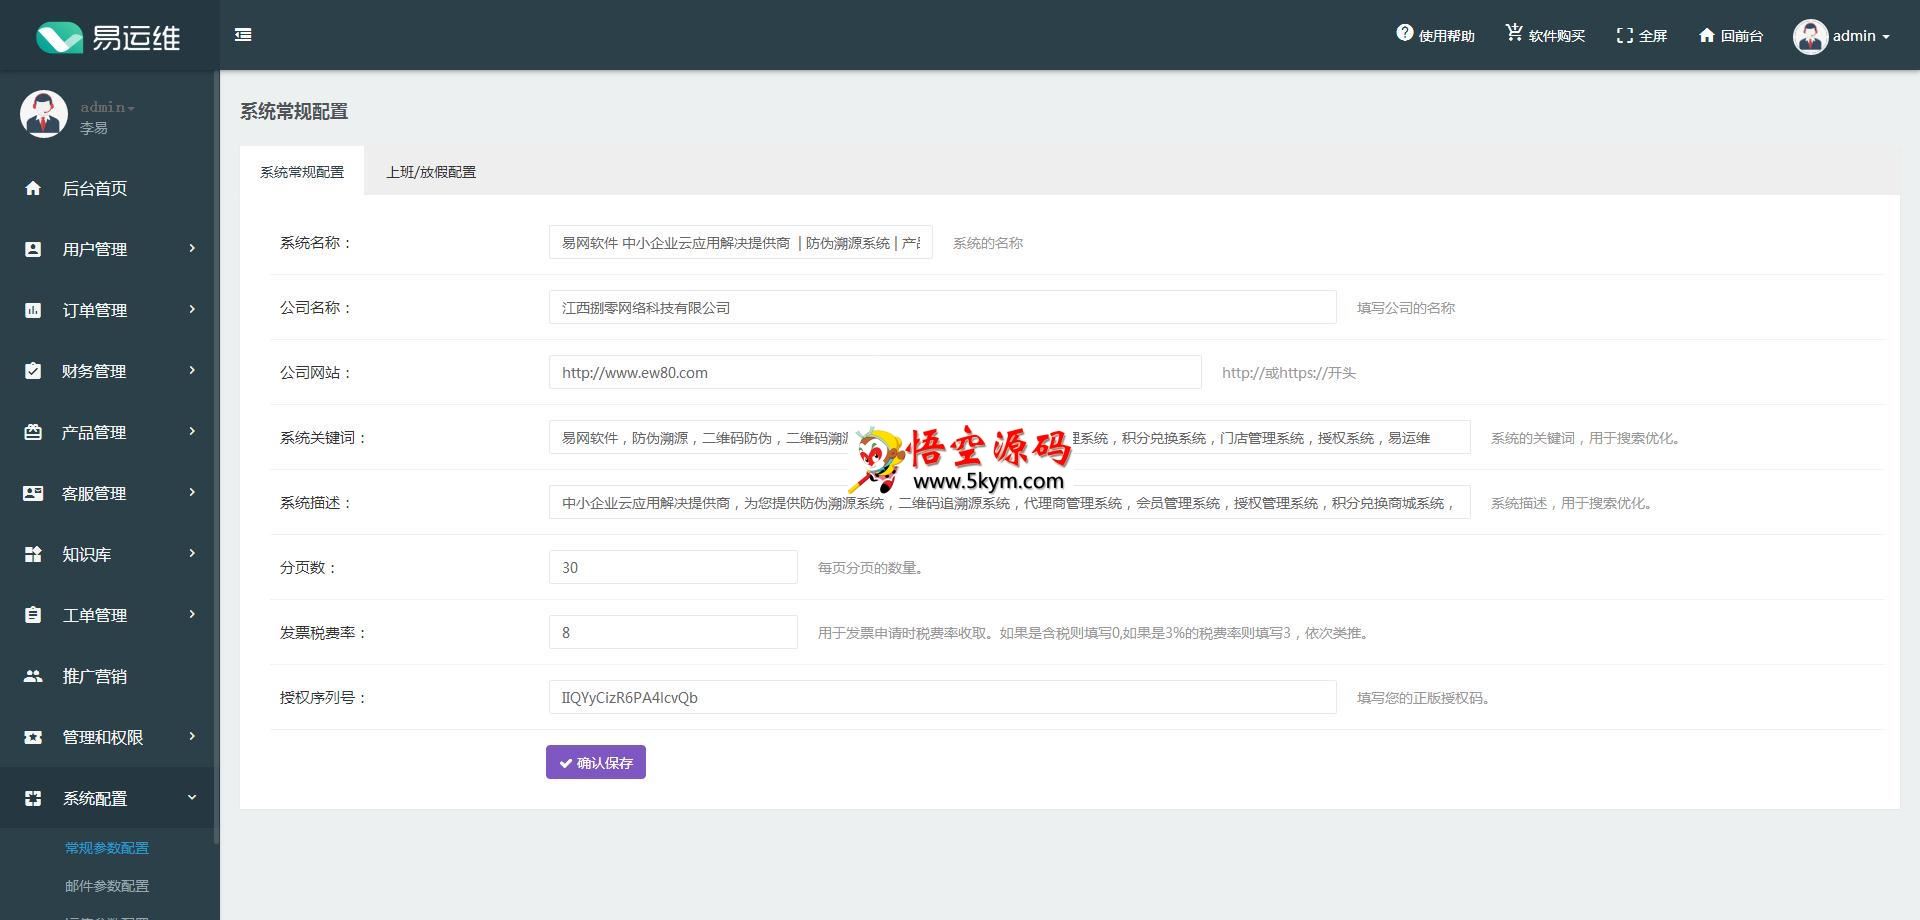Viewport: 1920px width, 920px height.
Task: Open 知识库 menu item
Action: 108,554
